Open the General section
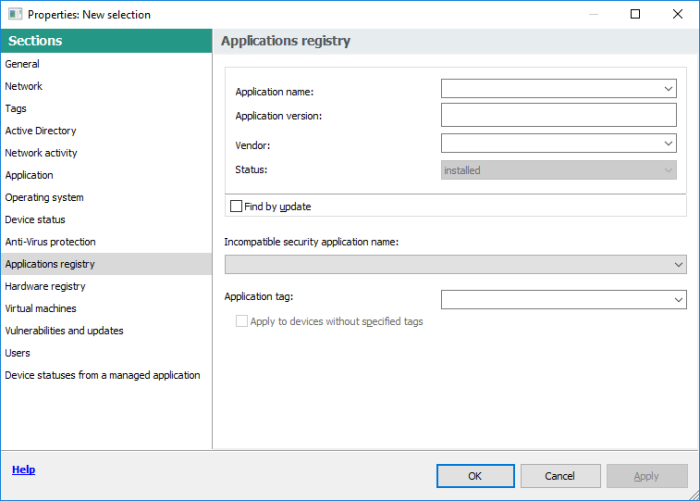 coord(23,64)
